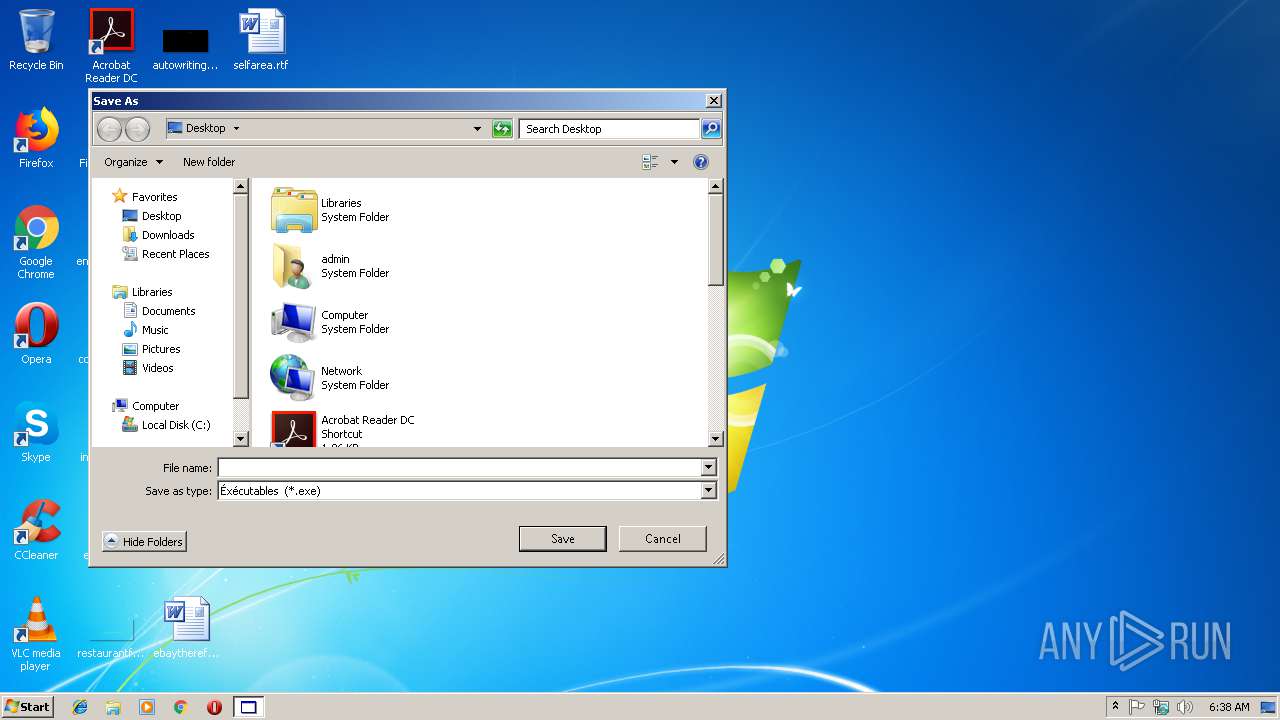
Task: Open the Organize dropdown menu
Action: (133, 162)
